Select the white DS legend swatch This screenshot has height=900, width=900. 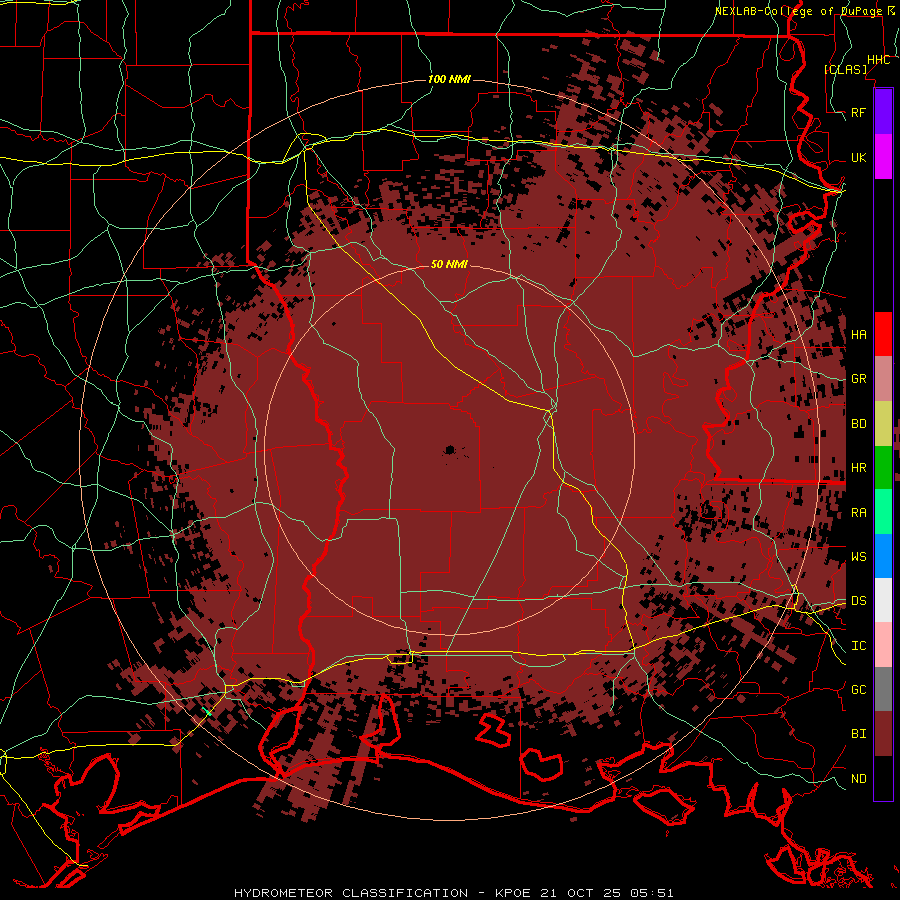pos(883,600)
